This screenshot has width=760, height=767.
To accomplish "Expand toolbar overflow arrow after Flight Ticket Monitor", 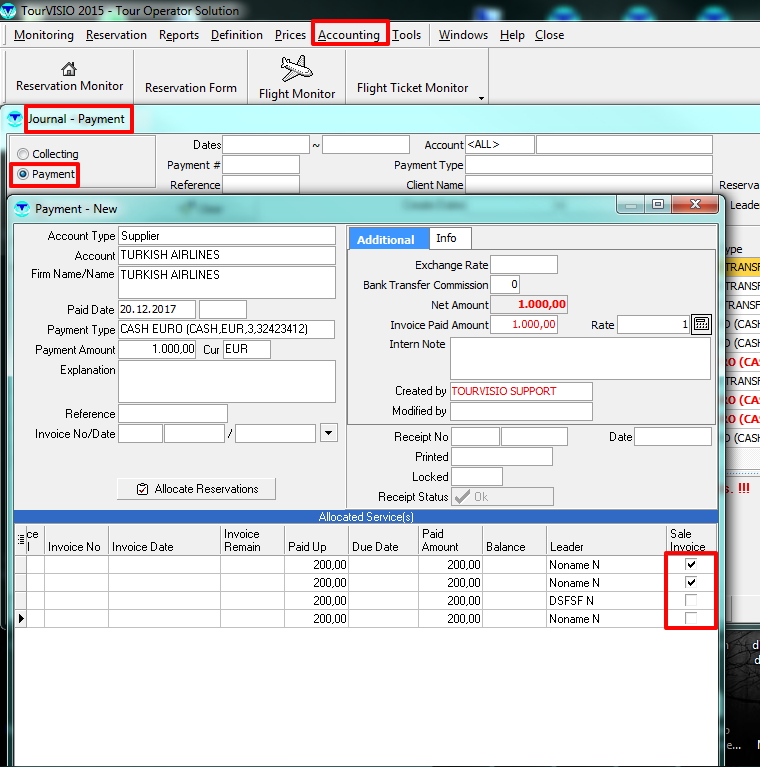I will click(482, 98).
